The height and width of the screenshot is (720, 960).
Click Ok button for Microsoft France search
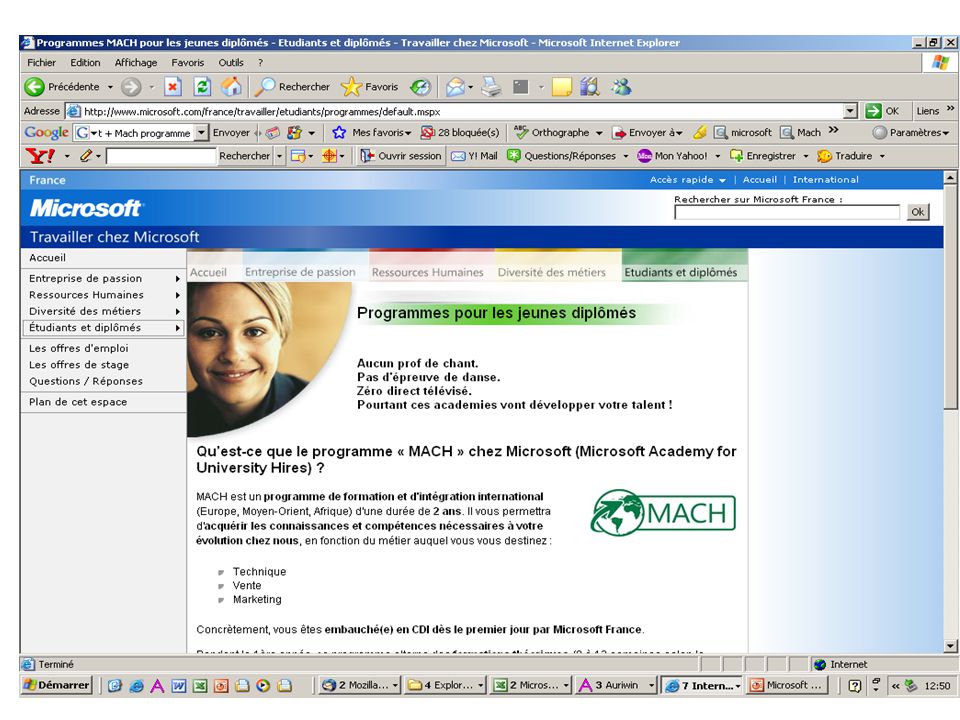point(918,212)
